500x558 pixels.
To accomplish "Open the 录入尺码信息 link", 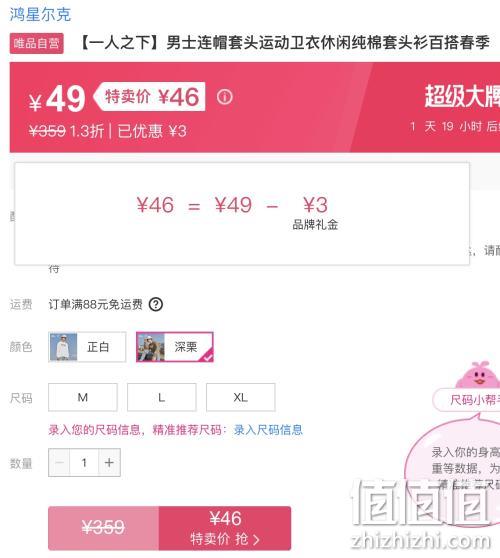I will point(268,430).
